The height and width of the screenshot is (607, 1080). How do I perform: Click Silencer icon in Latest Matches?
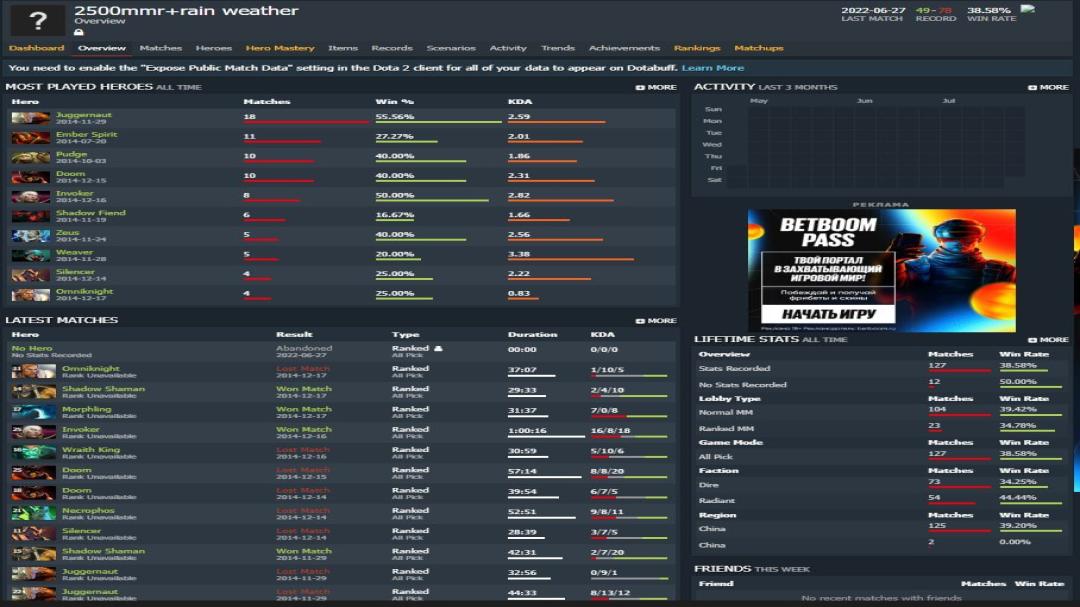pos(34,534)
